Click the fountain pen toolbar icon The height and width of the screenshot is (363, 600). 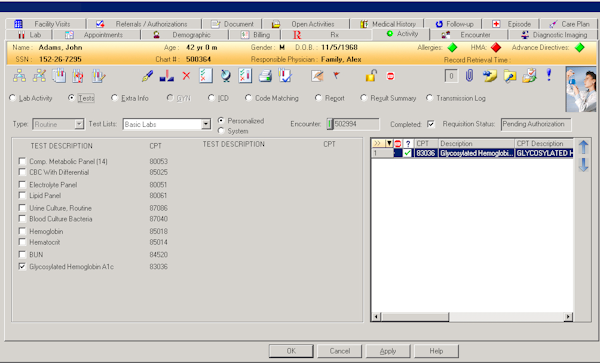point(147,76)
